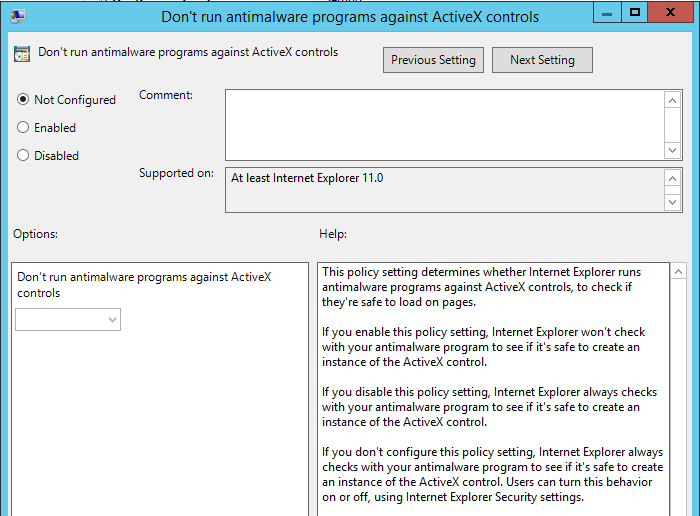Viewport: 700px width, 516px height.
Task: Click the Supported on scroll down arrow
Action: click(673, 202)
